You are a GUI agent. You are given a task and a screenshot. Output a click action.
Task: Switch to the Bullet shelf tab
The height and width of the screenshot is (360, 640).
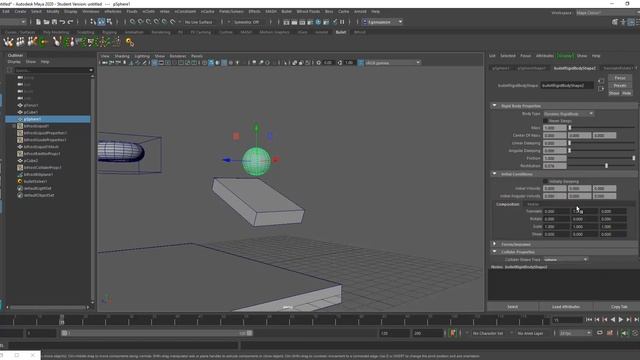(341, 32)
